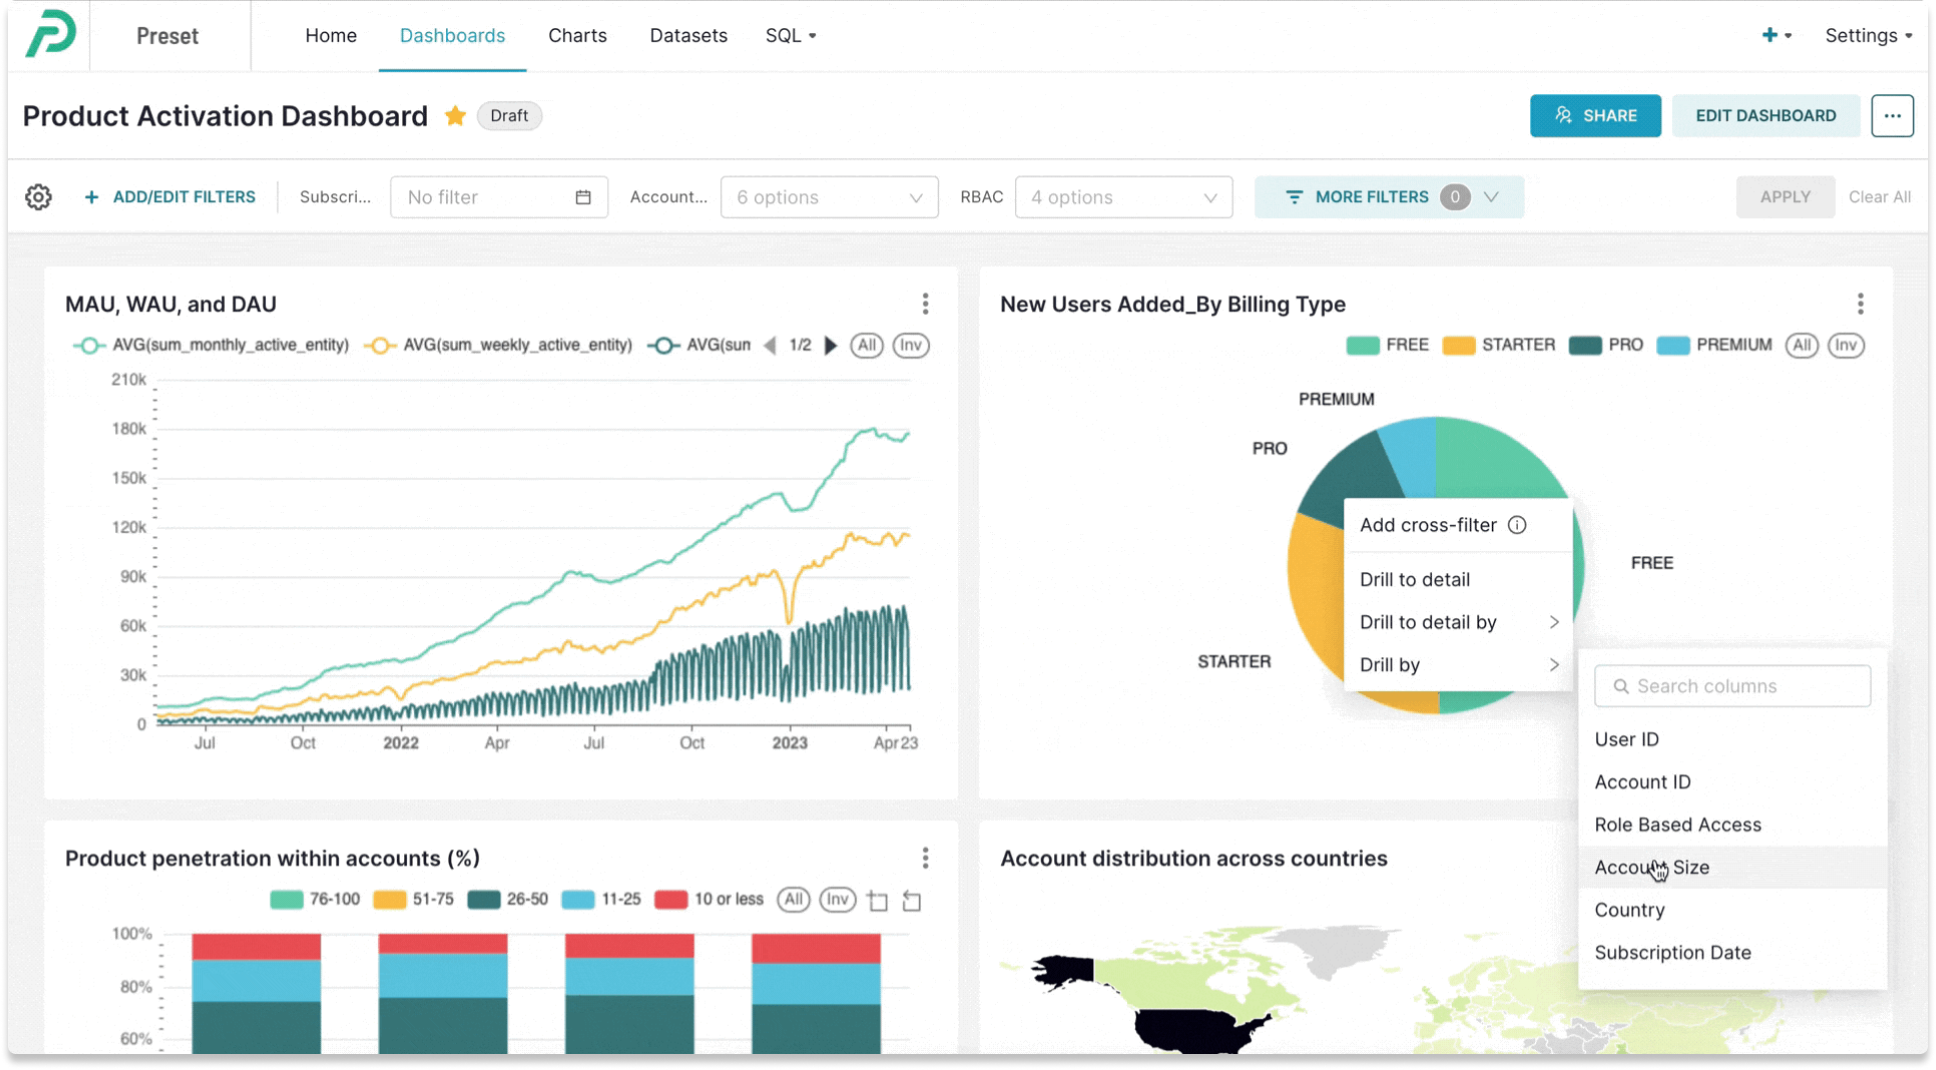
Task: Open the MAU, WAU, and DAU chart kebab menu
Action: [x=925, y=303]
